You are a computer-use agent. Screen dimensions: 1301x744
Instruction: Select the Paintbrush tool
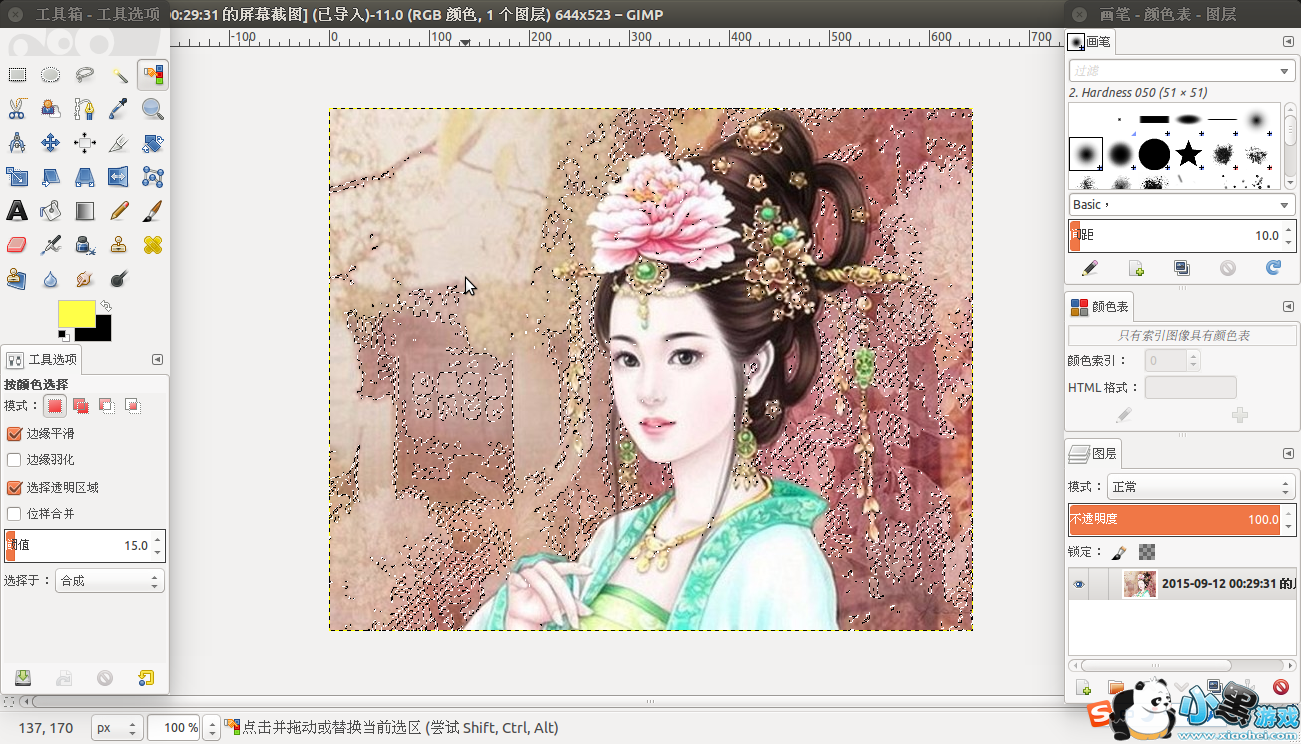(153, 211)
